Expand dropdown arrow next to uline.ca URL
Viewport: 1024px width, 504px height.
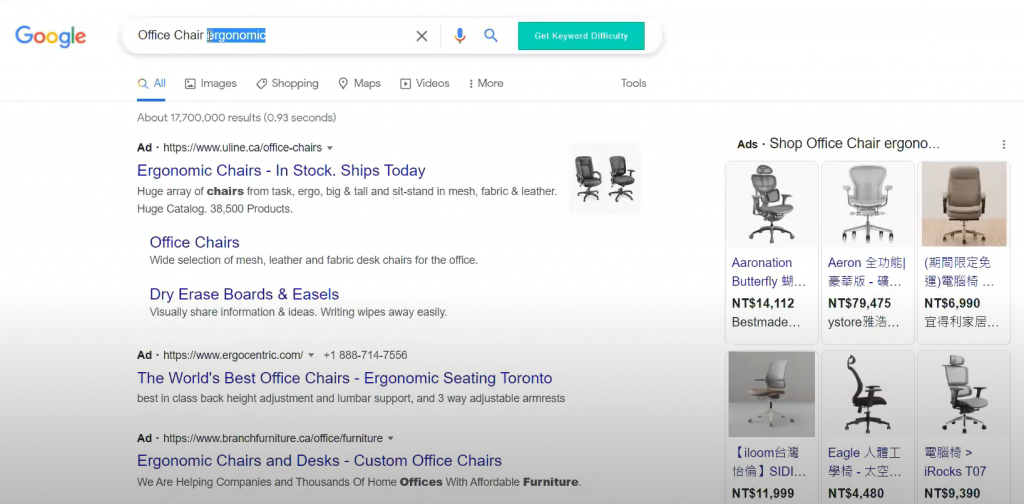[330, 148]
